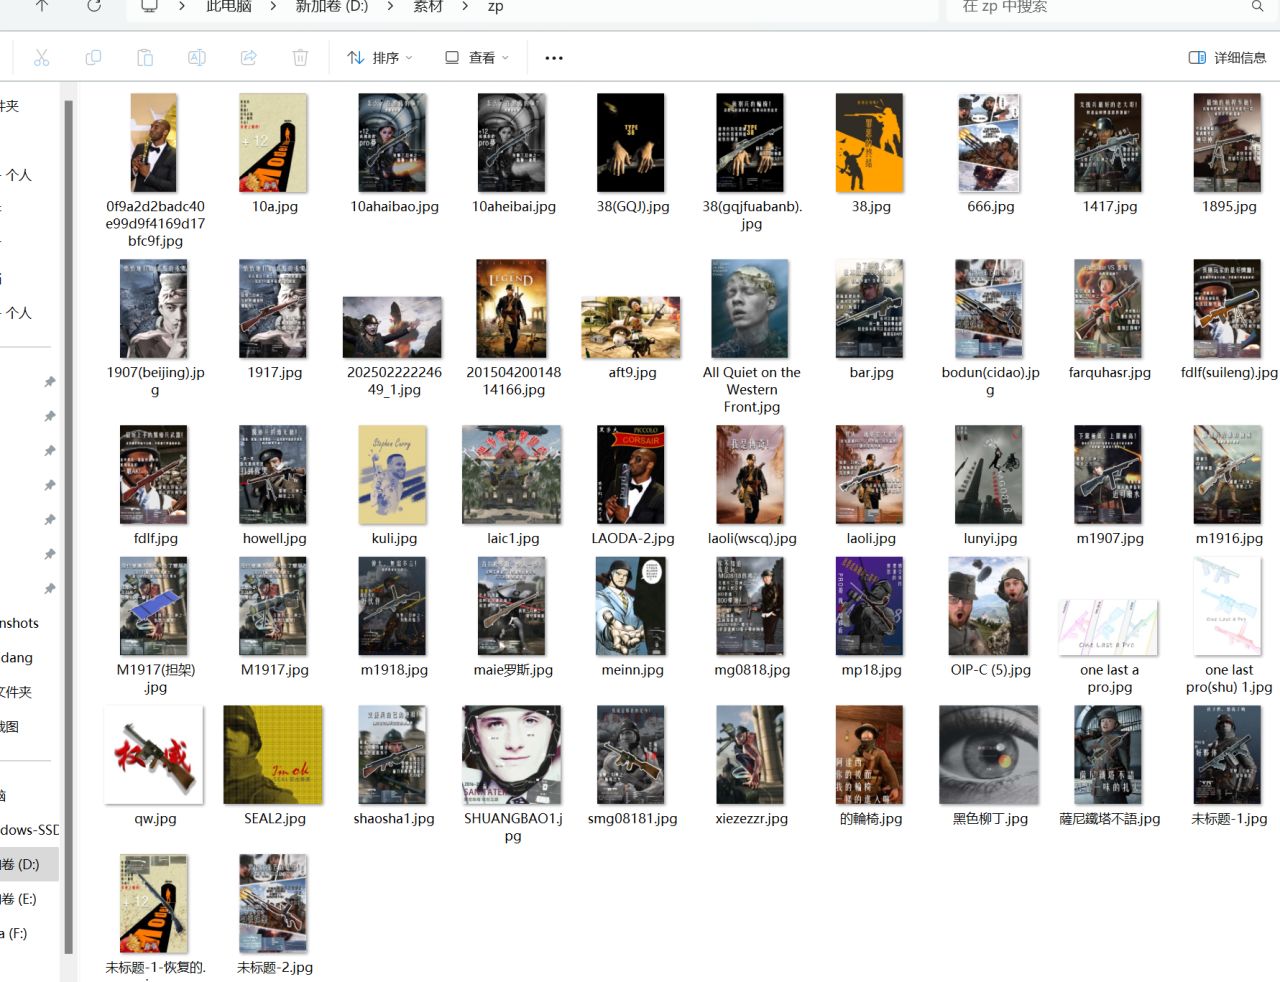Select file 10a.jpg
Viewport: 1280px width, 982px height.
point(274,155)
